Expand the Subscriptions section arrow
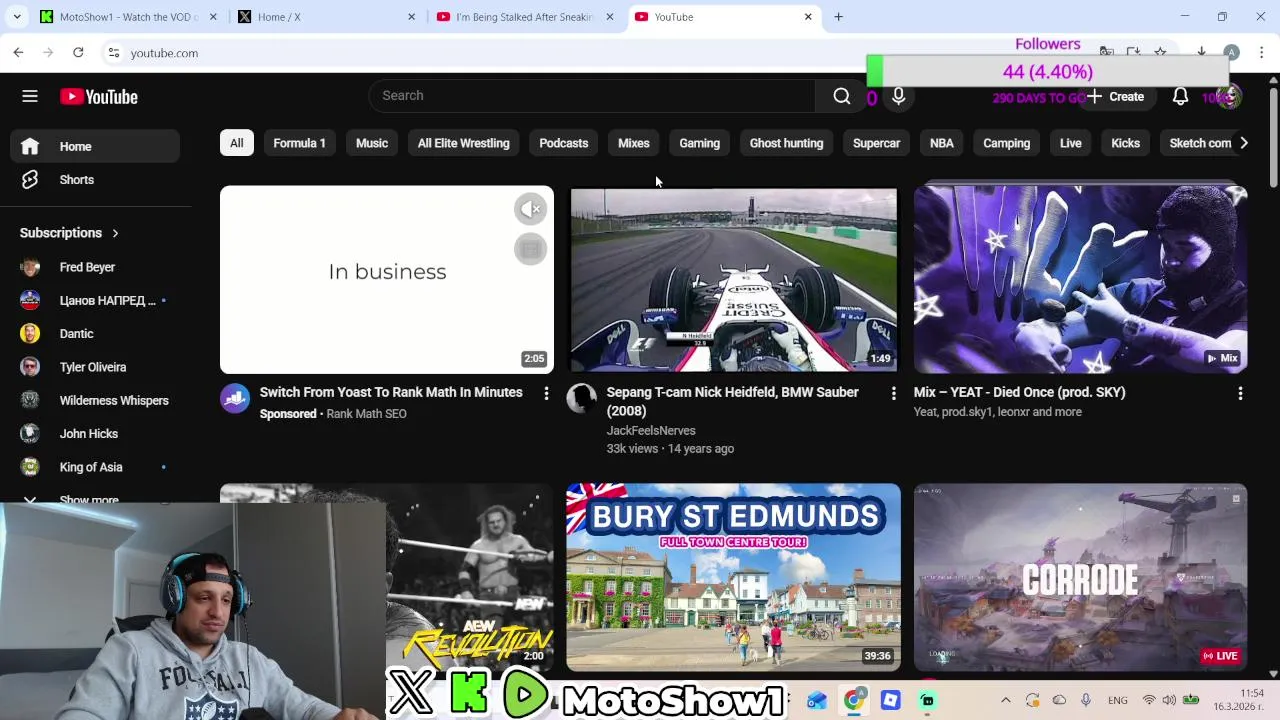The image size is (1280, 720). click(115, 233)
